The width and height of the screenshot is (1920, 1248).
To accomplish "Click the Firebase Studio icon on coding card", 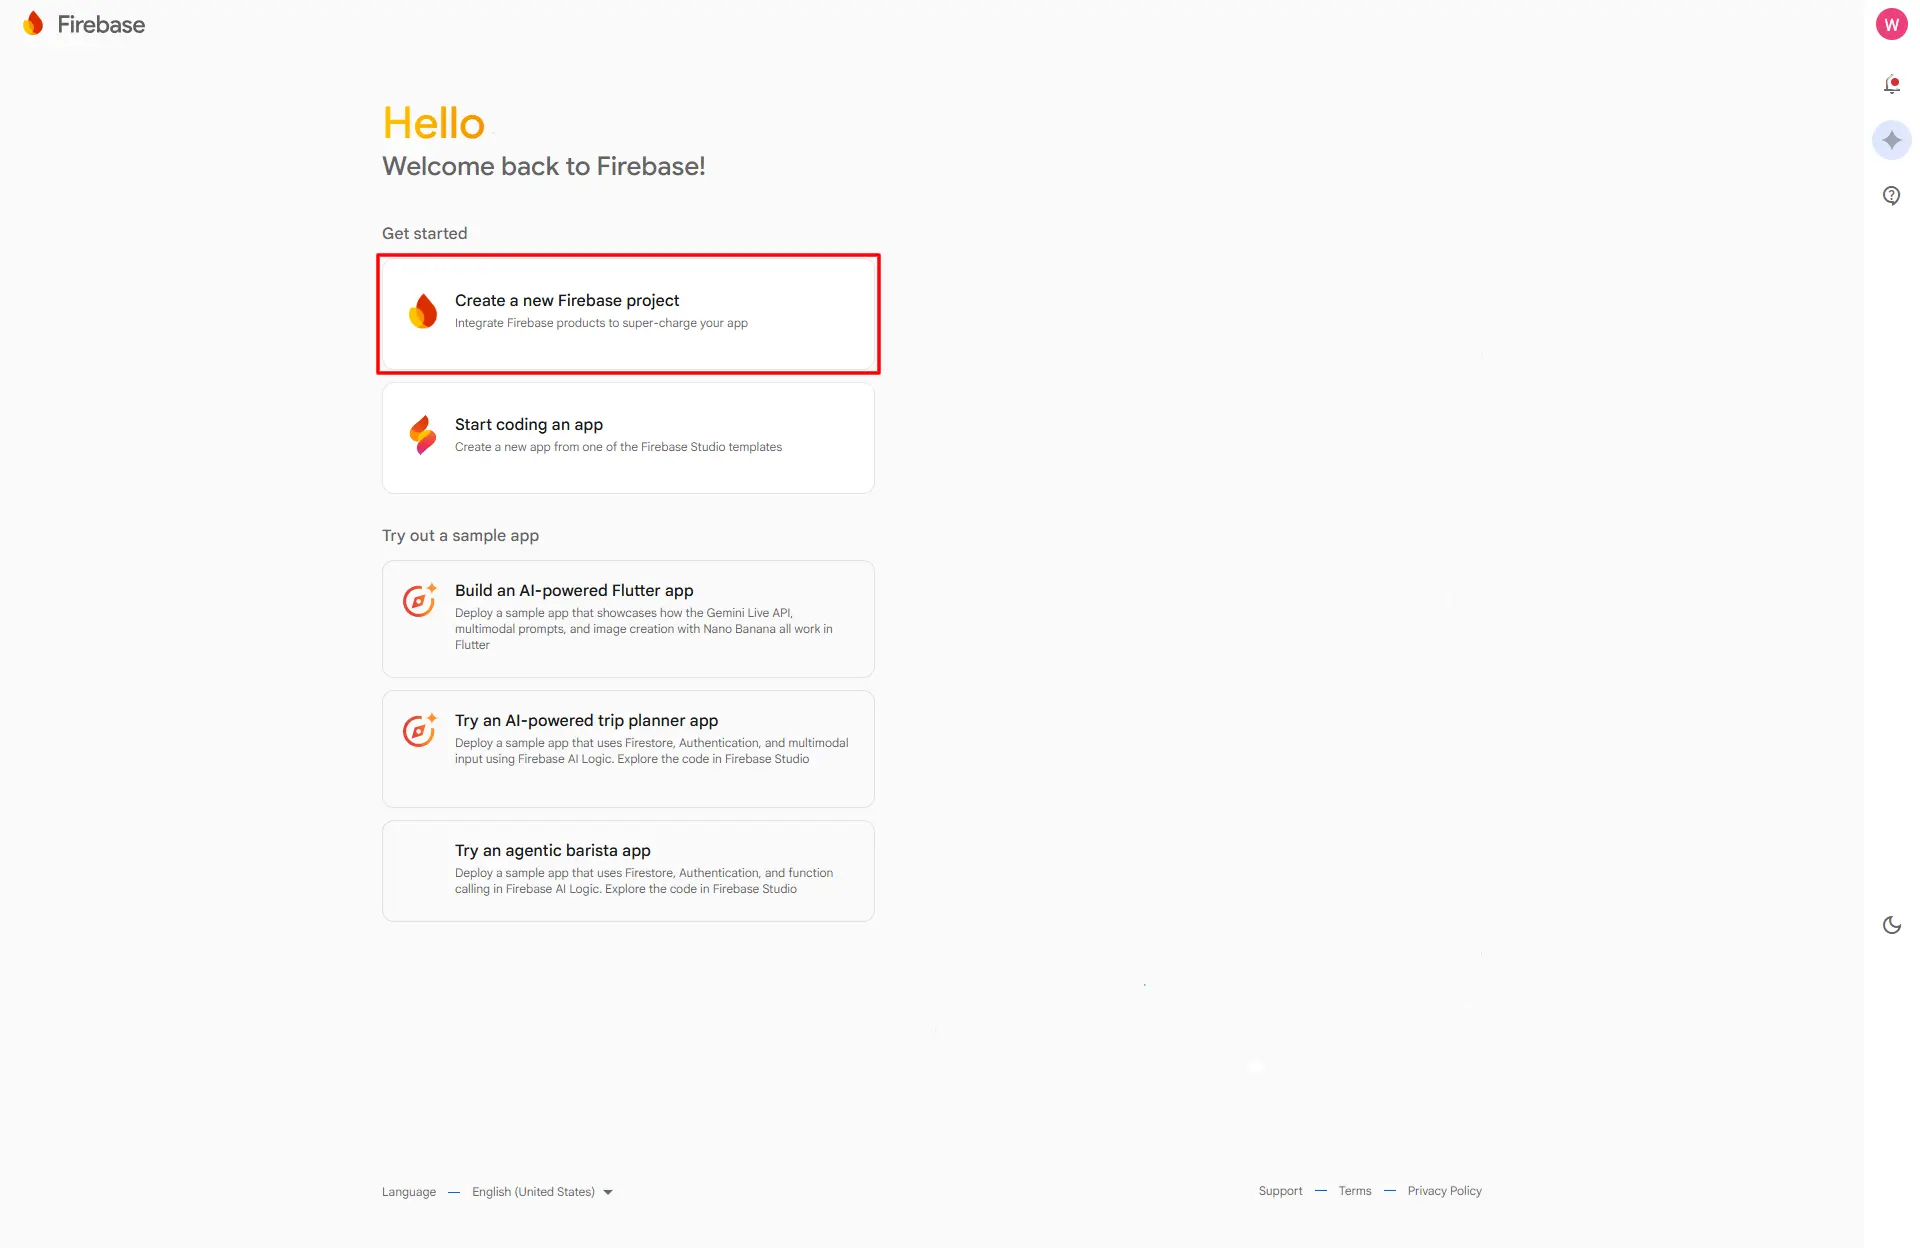I will (423, 435).
